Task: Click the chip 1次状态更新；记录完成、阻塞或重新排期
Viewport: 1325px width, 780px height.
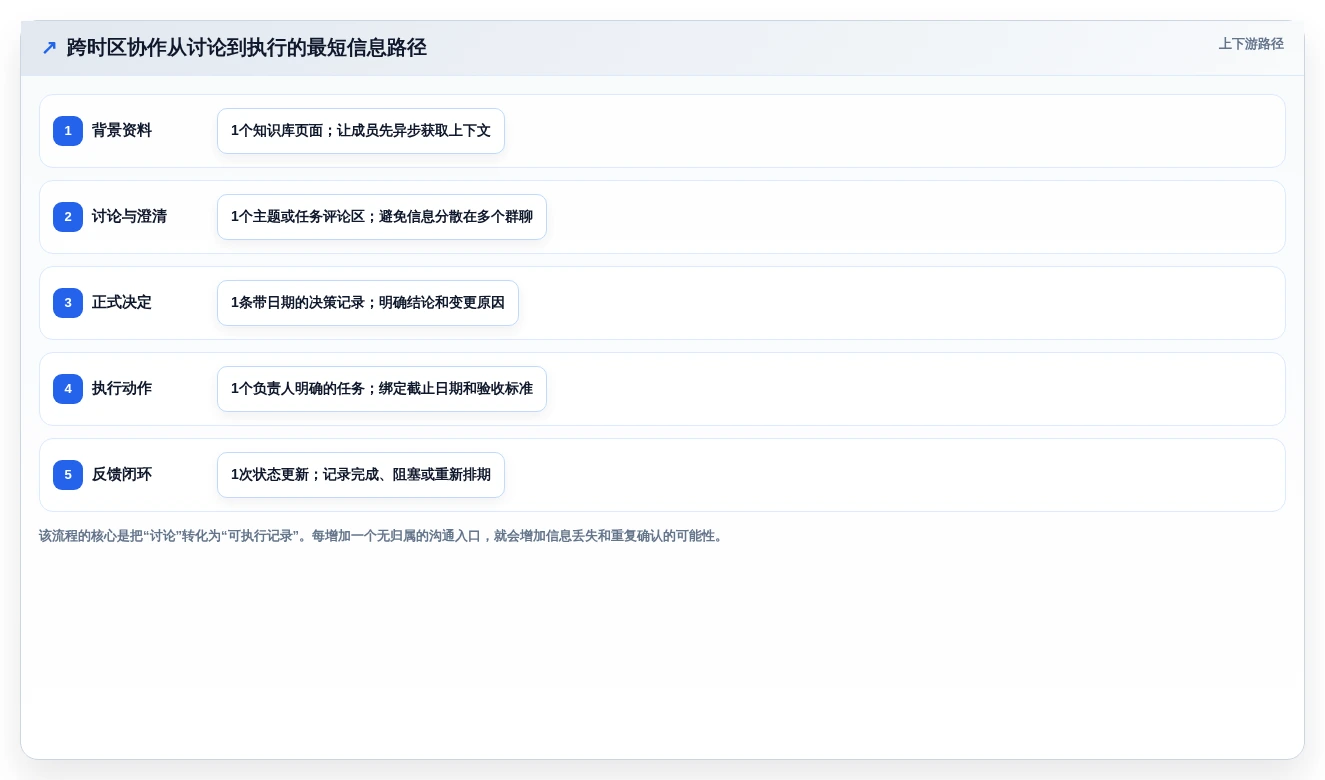Action: [x=361, y=475]
